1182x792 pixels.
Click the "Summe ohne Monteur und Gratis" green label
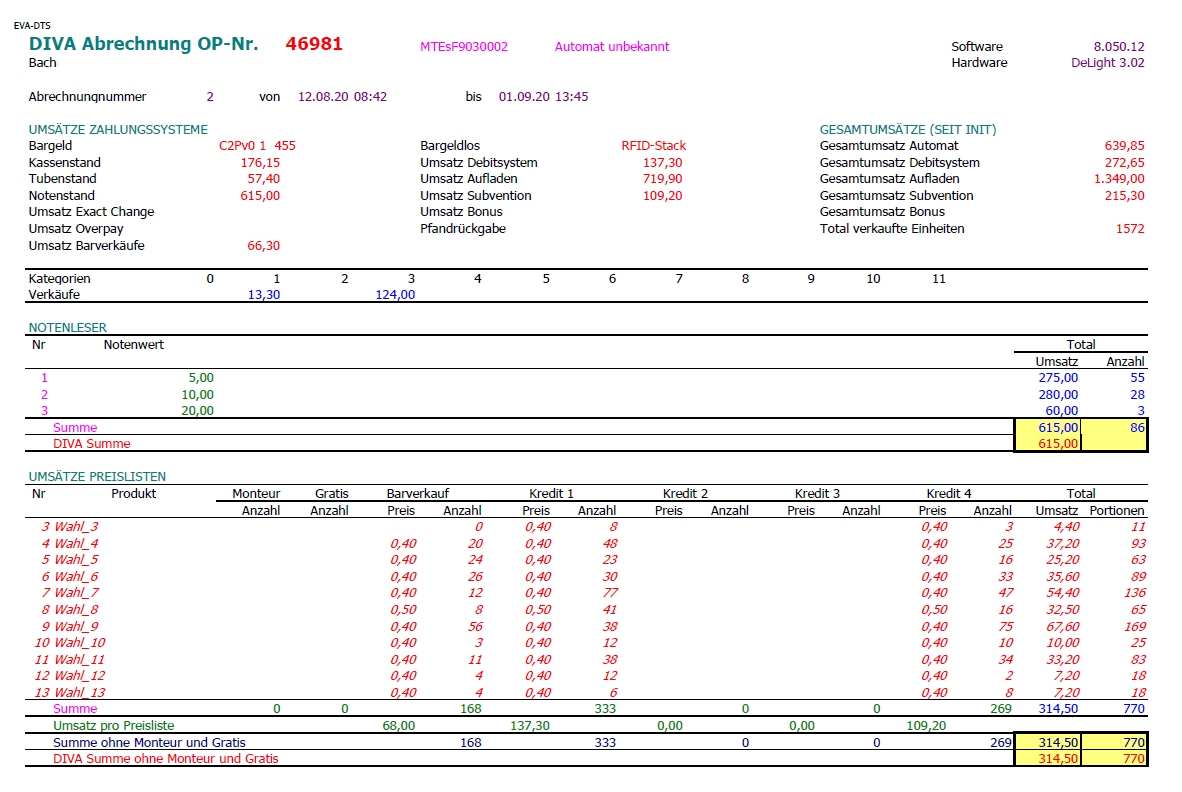point(149,743)
